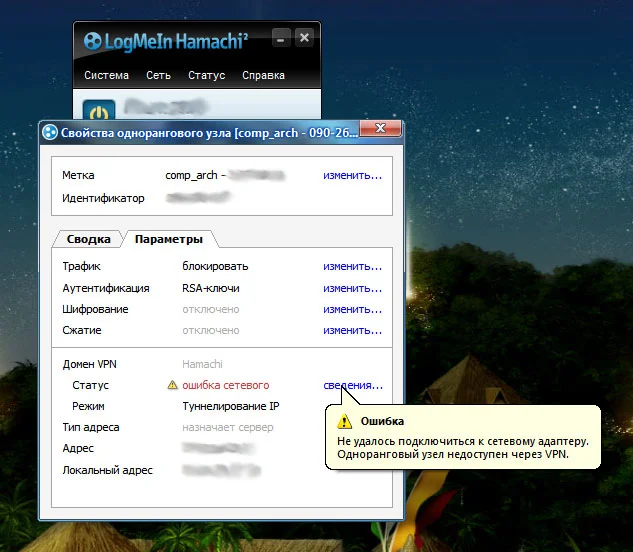Open the Статус menu in Hamachi

point(207,76)
